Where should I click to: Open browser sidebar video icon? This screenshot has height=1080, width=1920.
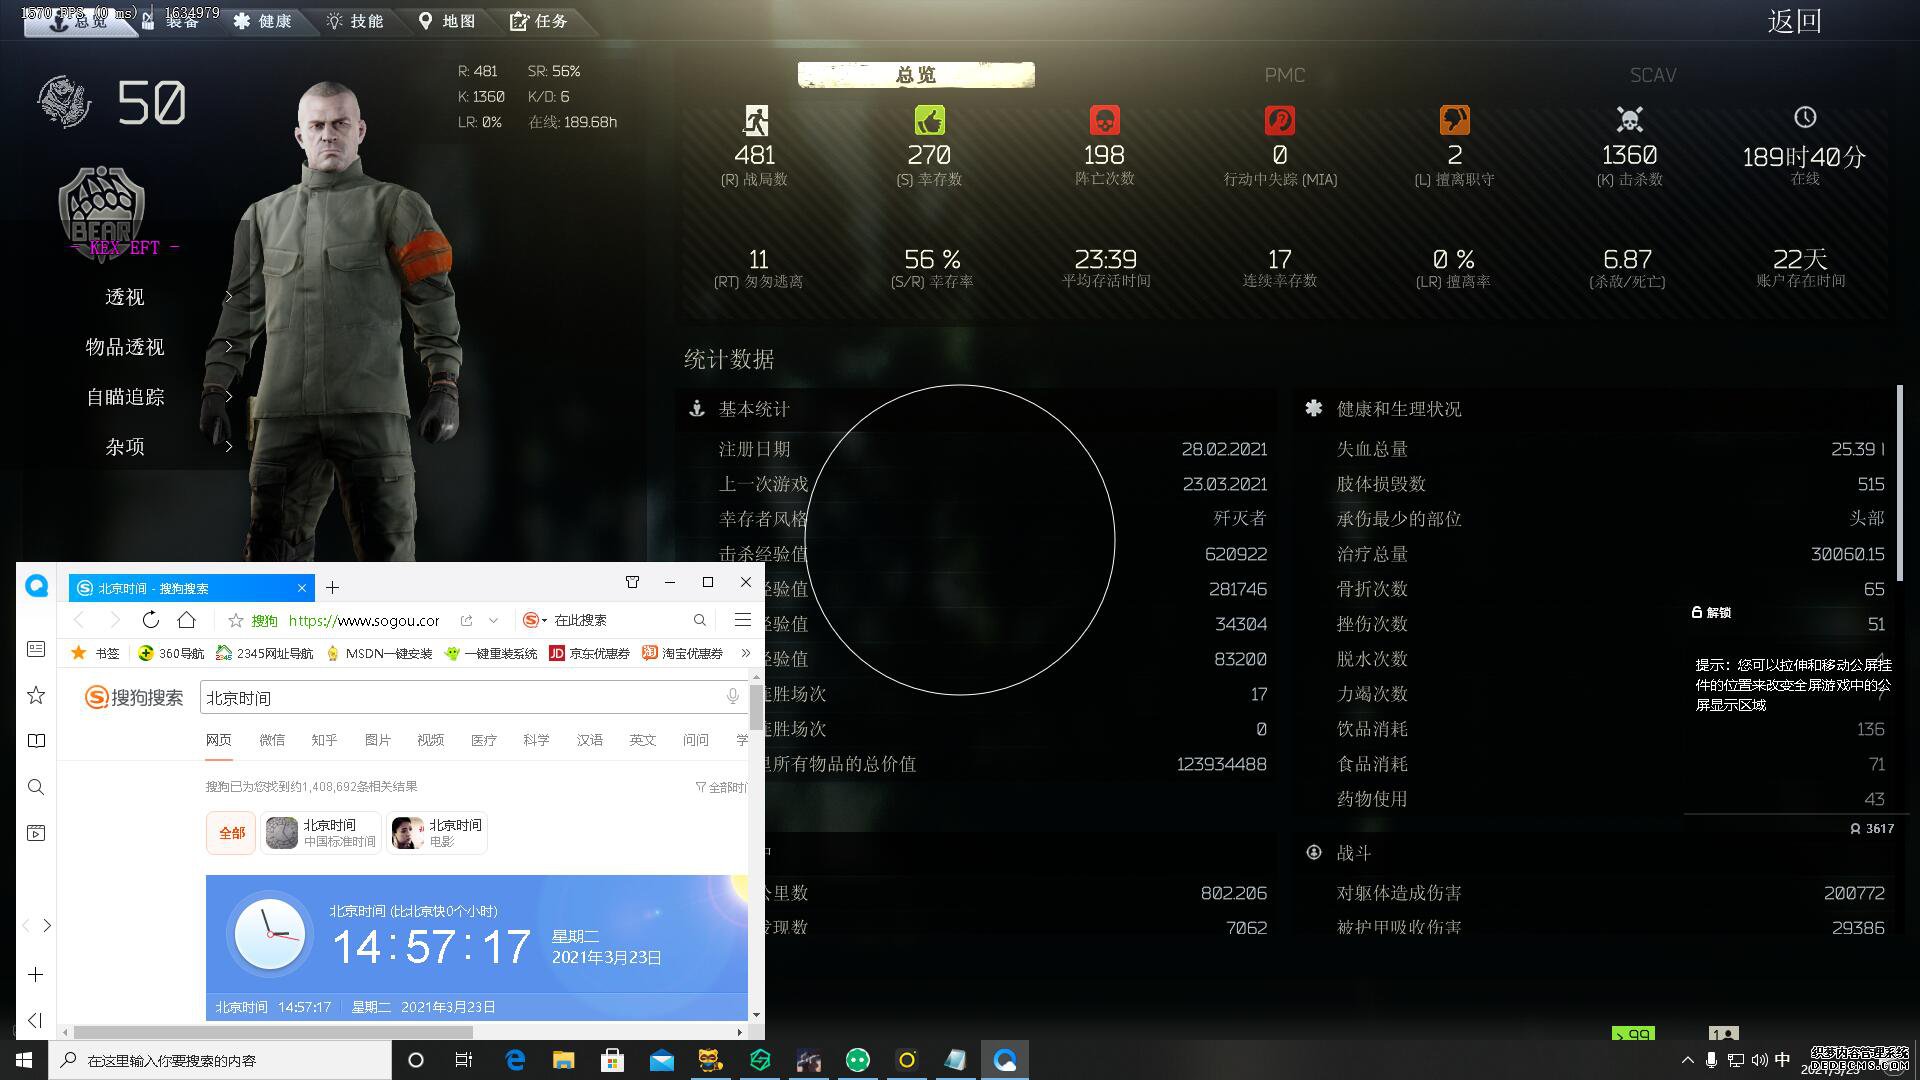(36, 833)
